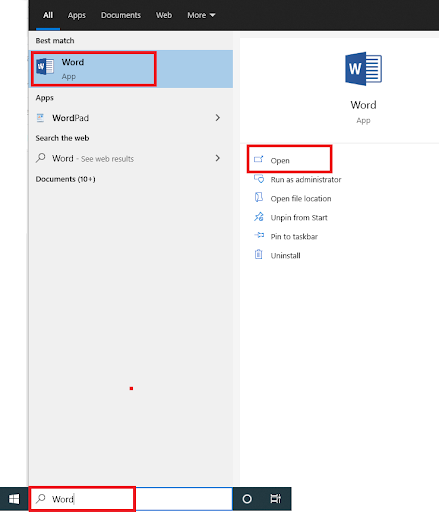Select the Web filter tab
Image resolution: width=439 pixels, height=512 pixels.
tap(164, 15)
